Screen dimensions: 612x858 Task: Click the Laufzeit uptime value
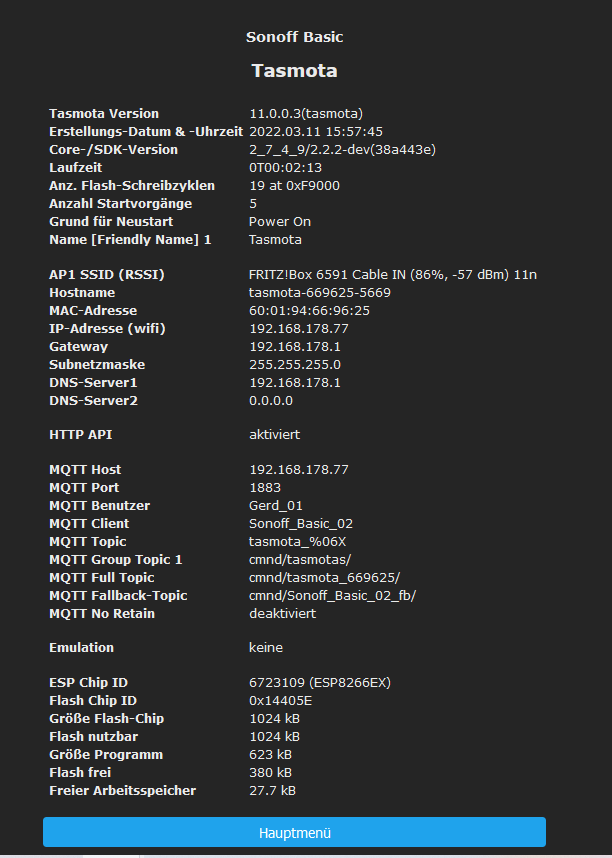point(285,168)
